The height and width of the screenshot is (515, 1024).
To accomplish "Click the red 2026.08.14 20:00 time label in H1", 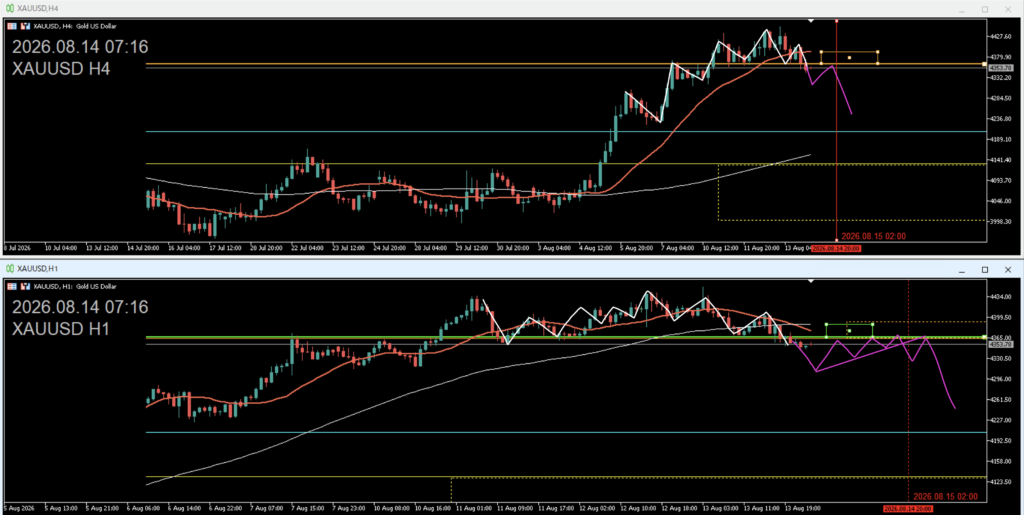I will point(908,508).
